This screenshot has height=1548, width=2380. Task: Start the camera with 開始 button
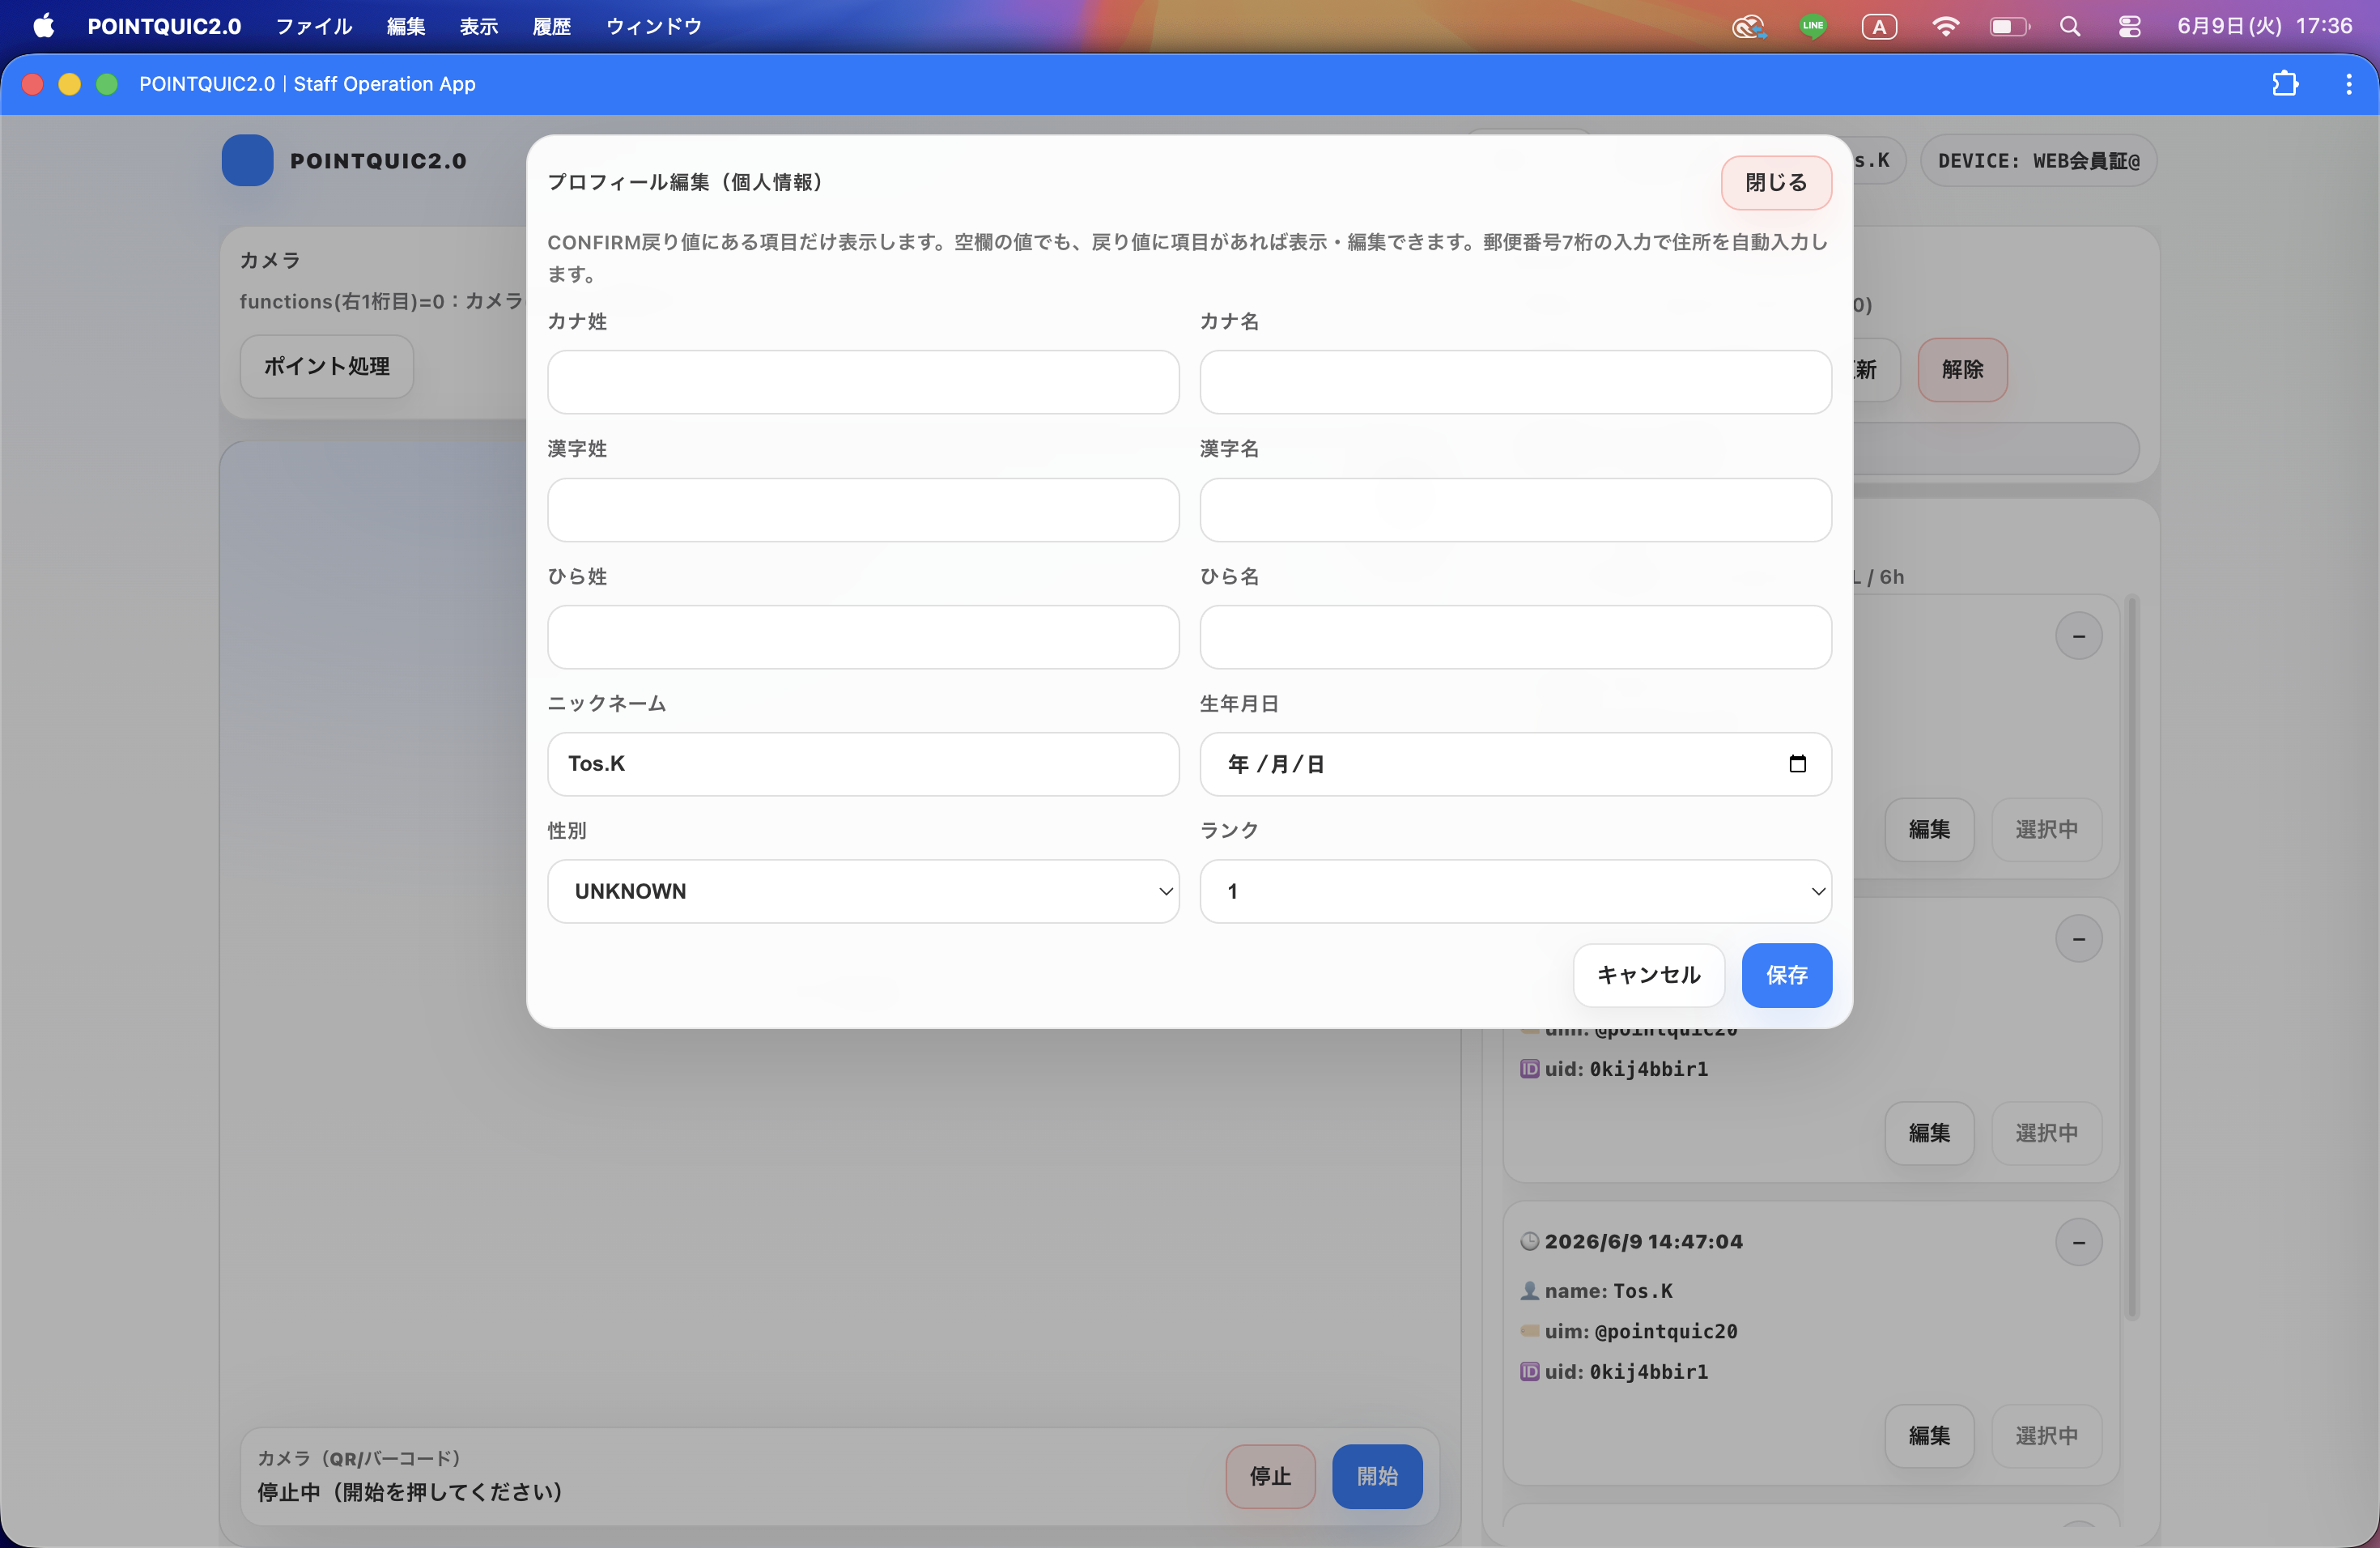tap(1377, 1476)
